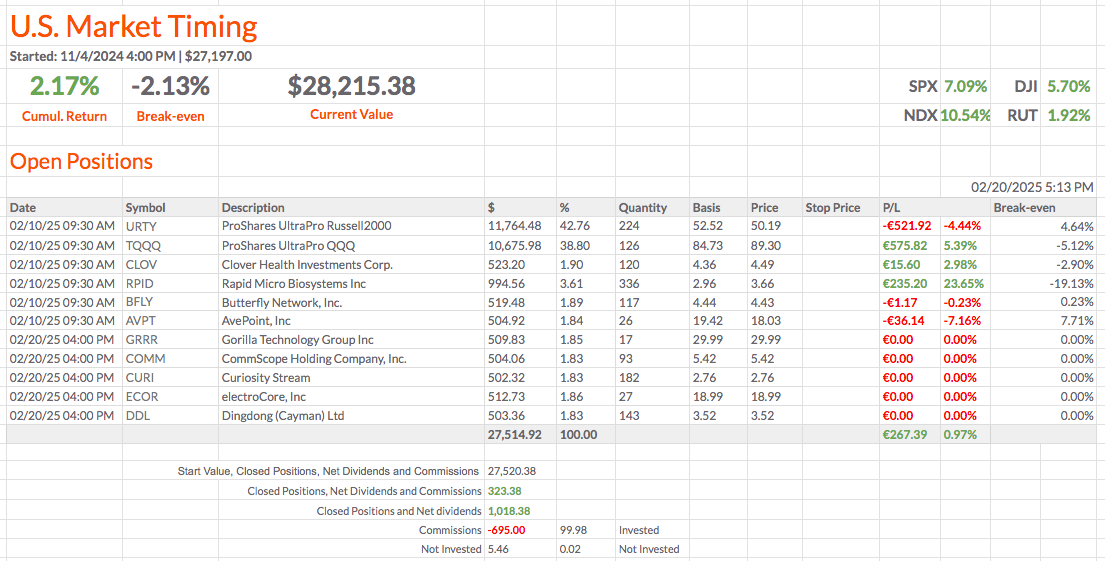Select the 23.65% P/L percentage for RPID
Image resolution: width=1105 pixels, height=561 pixels.
click(x=962, y=283)
